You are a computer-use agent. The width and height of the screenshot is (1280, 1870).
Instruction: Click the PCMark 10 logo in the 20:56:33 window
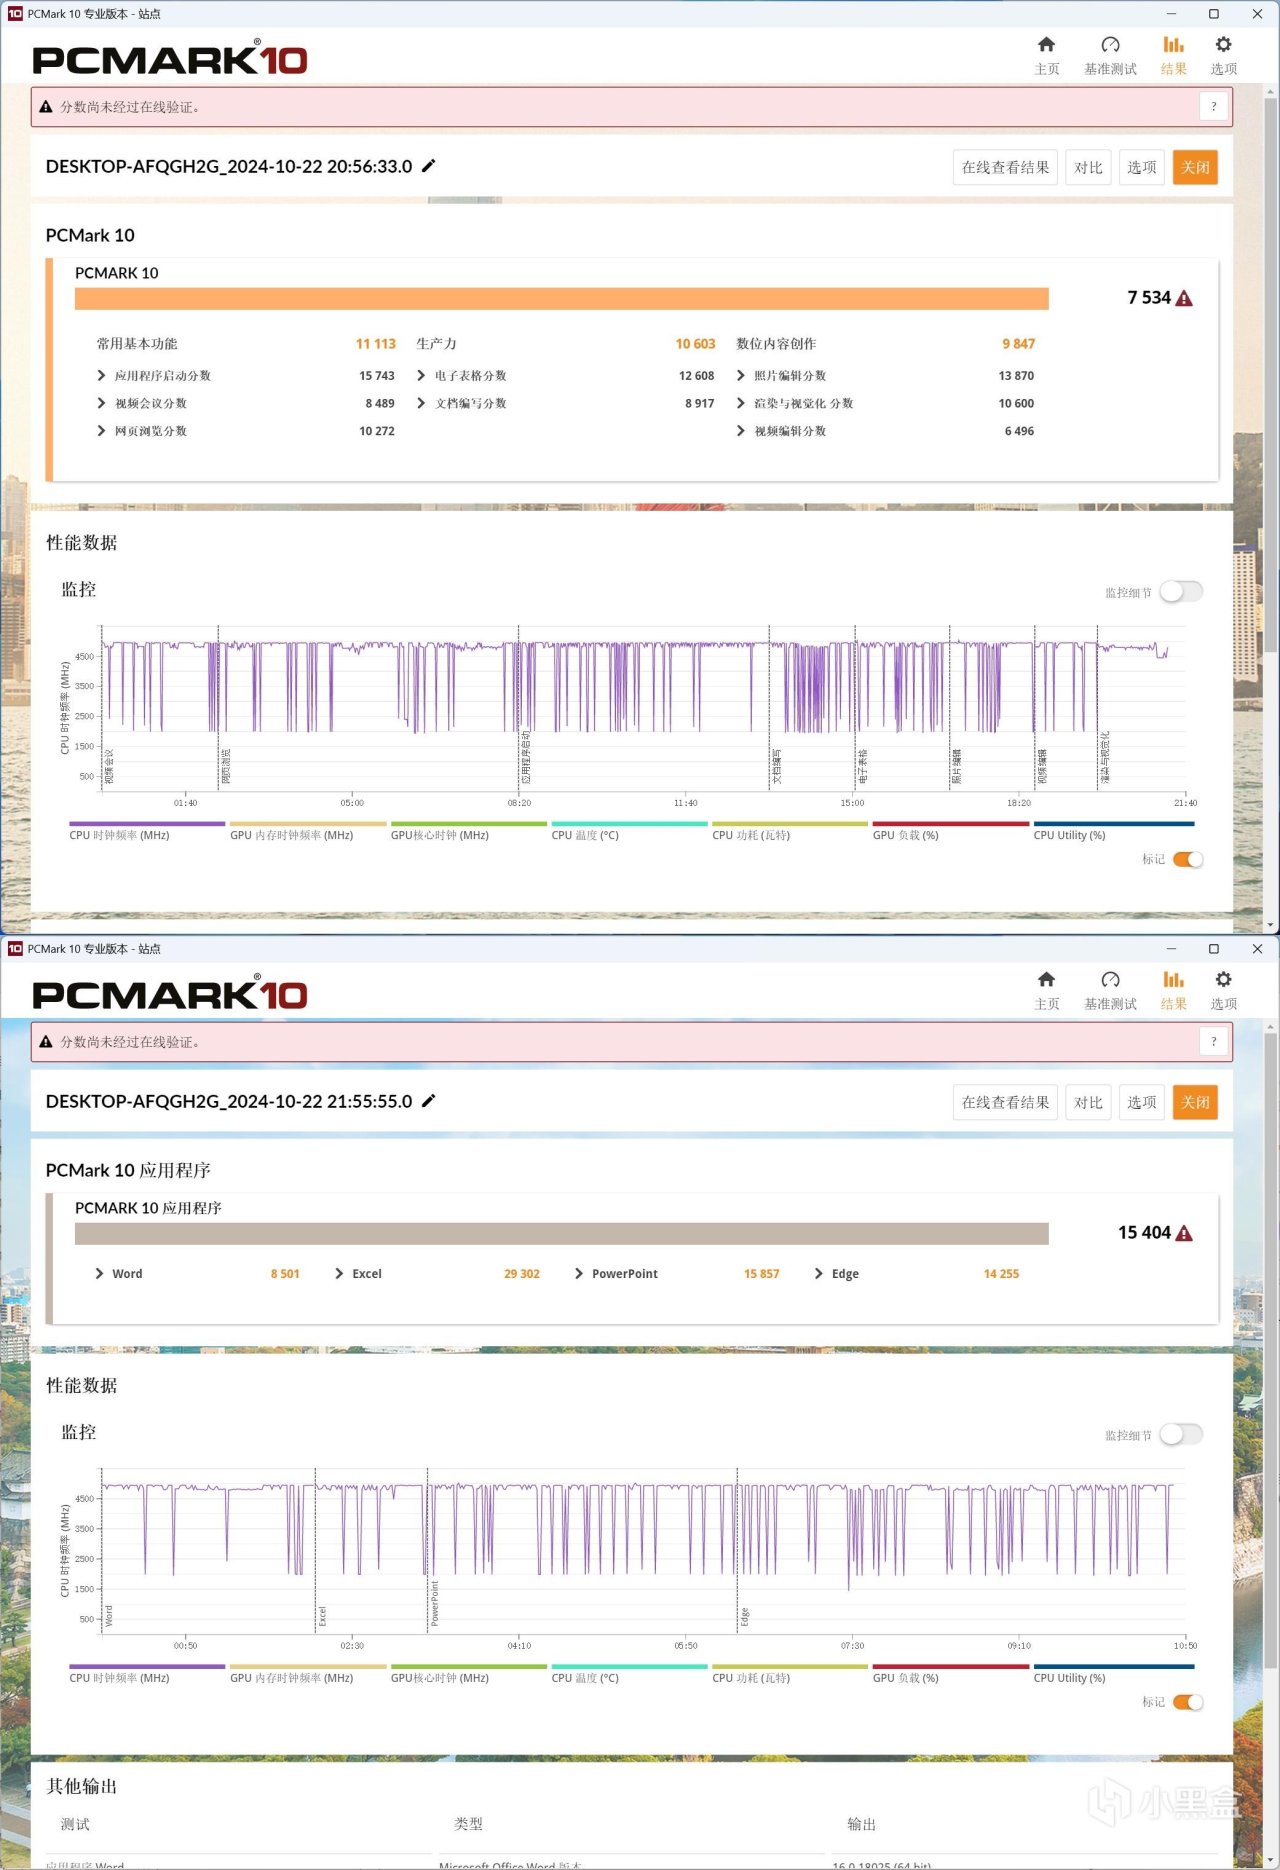point(170,59)
